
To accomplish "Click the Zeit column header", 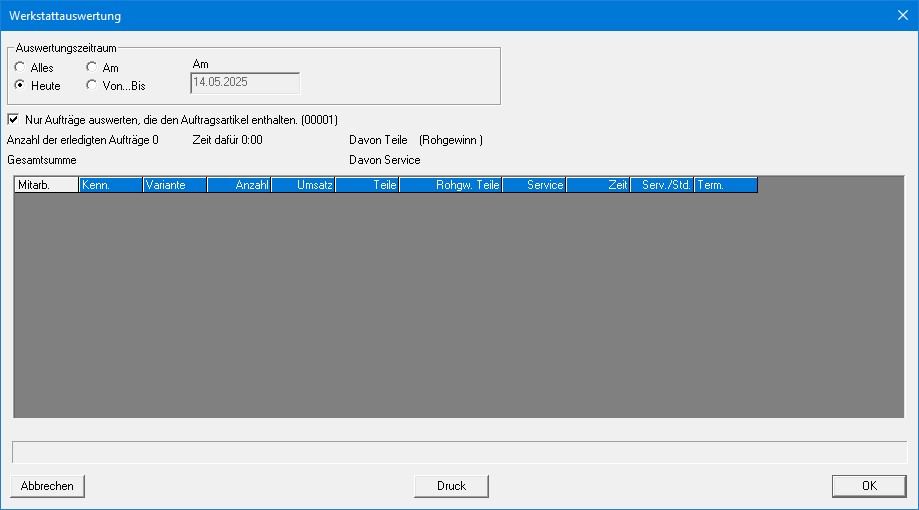I will [x=598, y=185].
